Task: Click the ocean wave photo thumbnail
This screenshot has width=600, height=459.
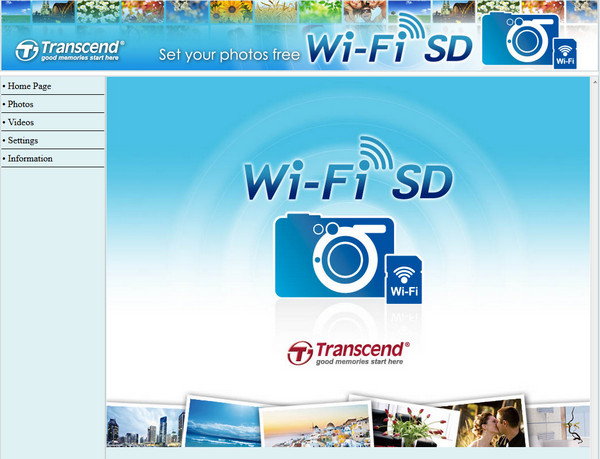Action: [224, 422]
